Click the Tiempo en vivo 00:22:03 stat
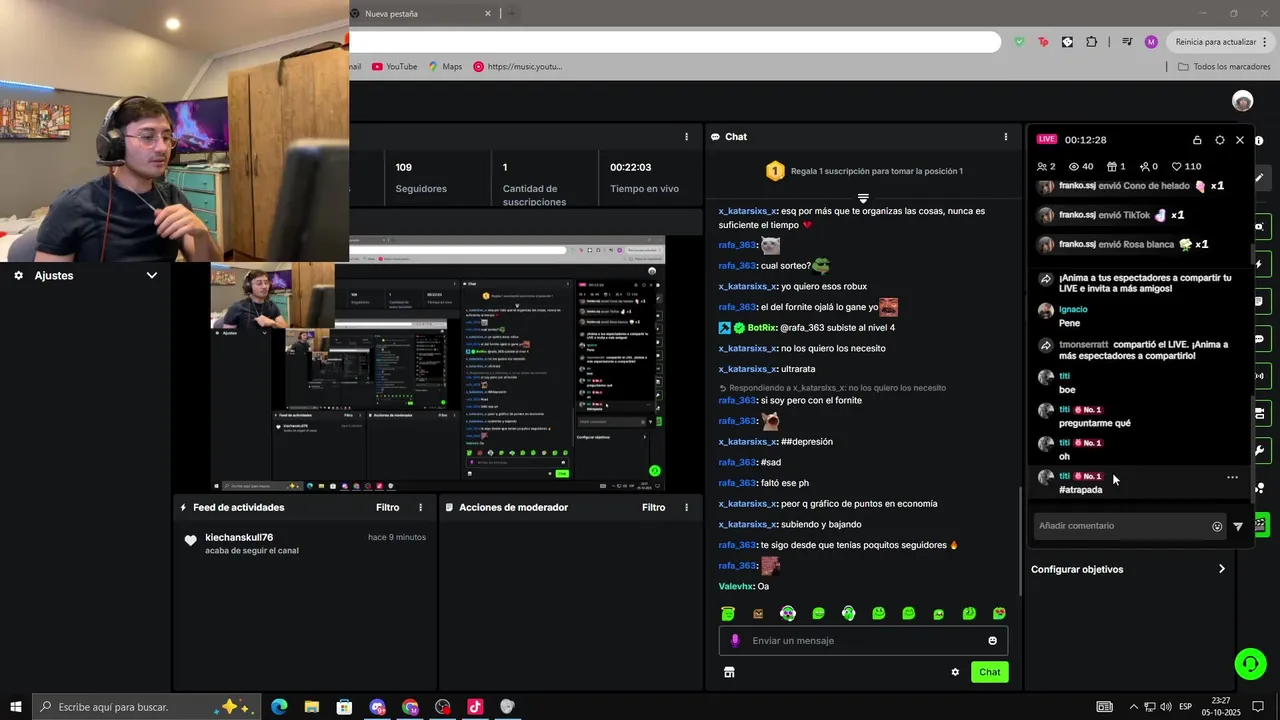 point(644,178)
